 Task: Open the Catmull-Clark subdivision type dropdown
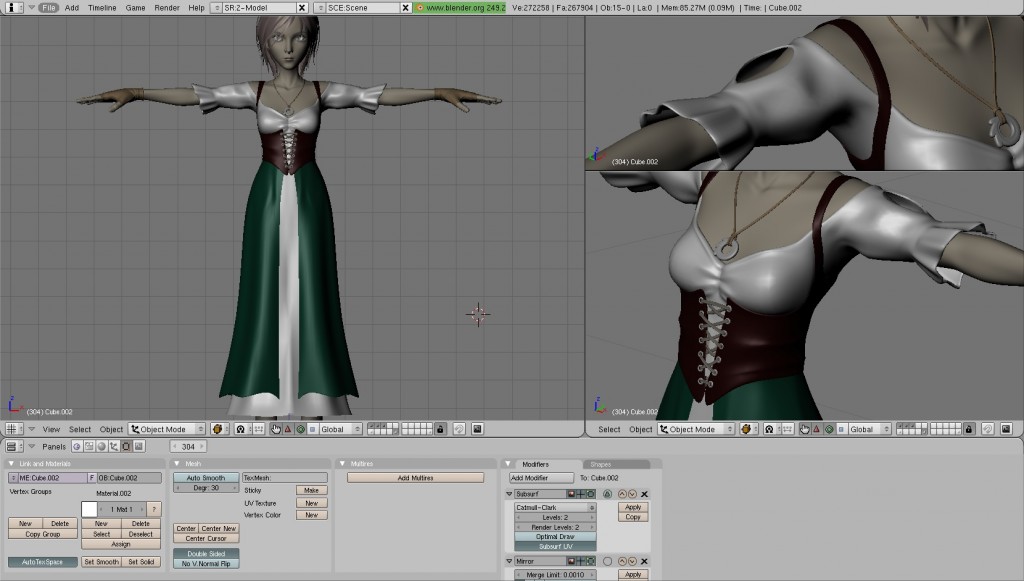554,507
